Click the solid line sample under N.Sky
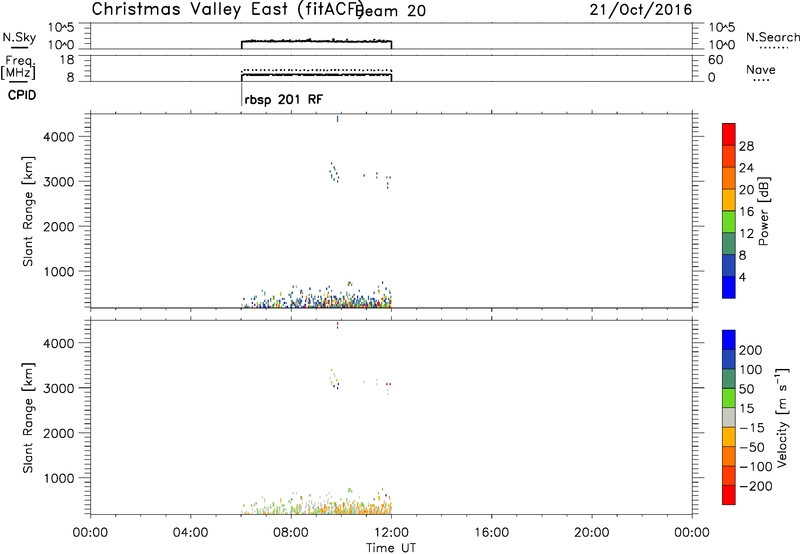800x554 pixels. point(19,47)
